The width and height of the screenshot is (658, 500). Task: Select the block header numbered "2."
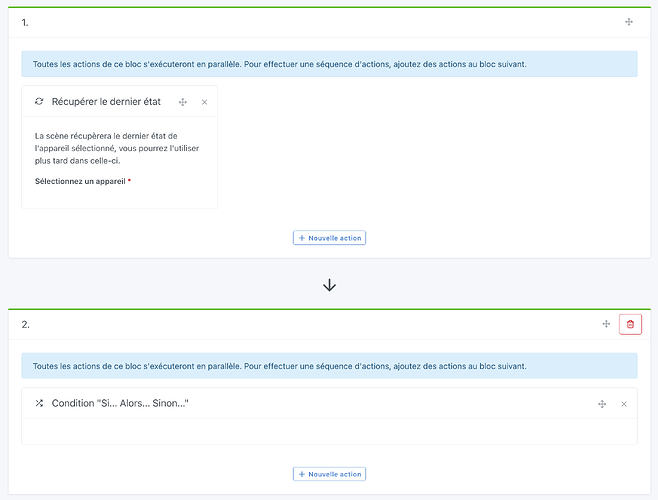[26, 325]
